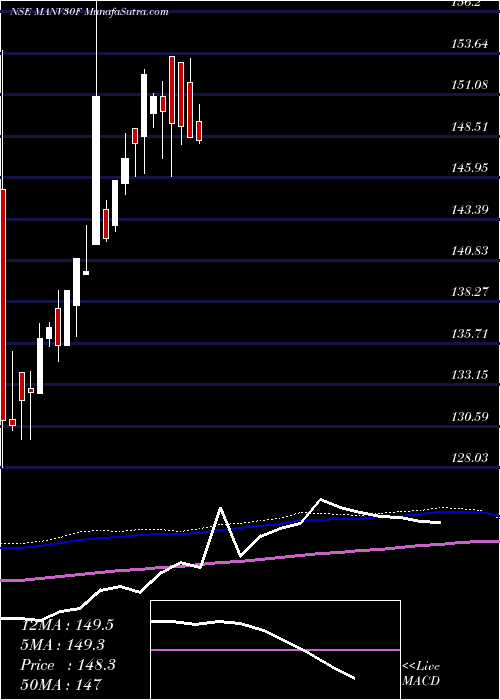Screen dimensions: 500x700
Task: Select the 148.51 price axis label
Action: (468, 126)
